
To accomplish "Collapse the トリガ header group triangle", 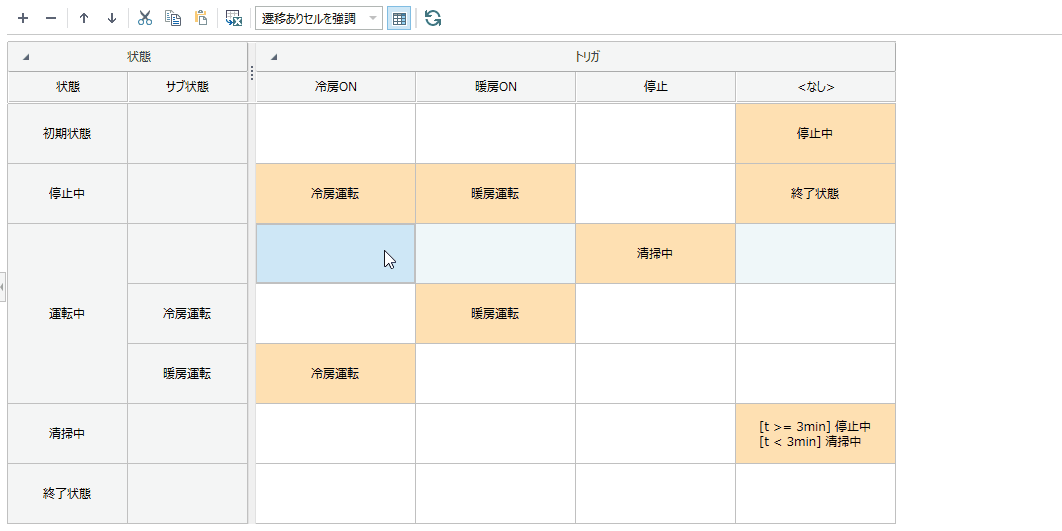I will tap(274, 58).
